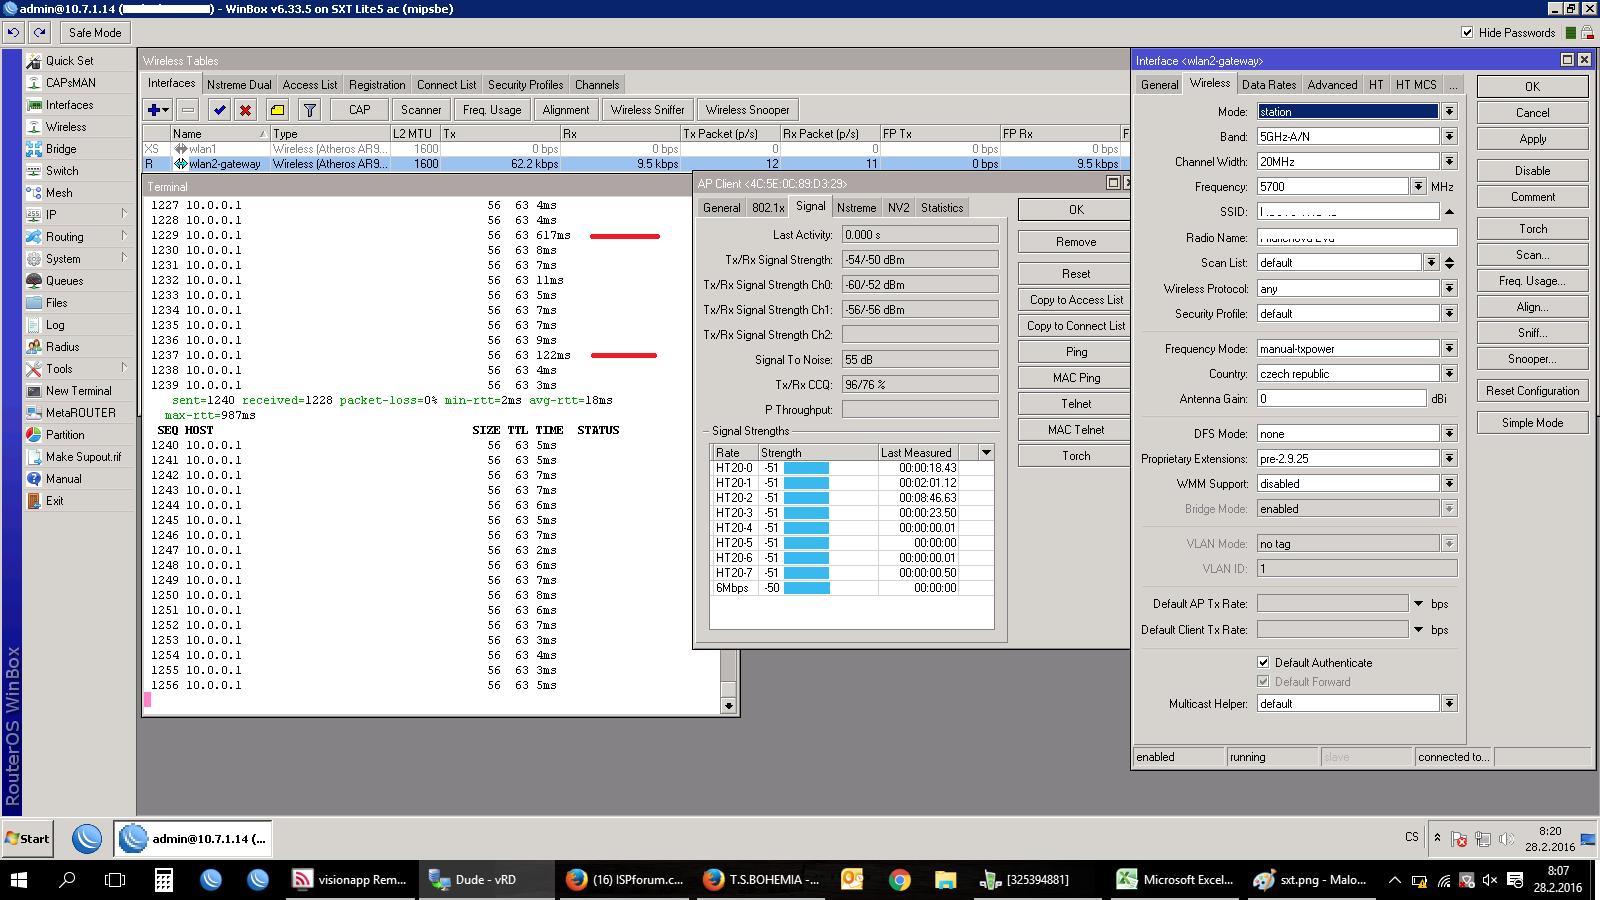Viewport: 1600px width, 900px height.
Task: Open the Band dropdown showing 5GHz-A/N
Action: (1449, 136)
